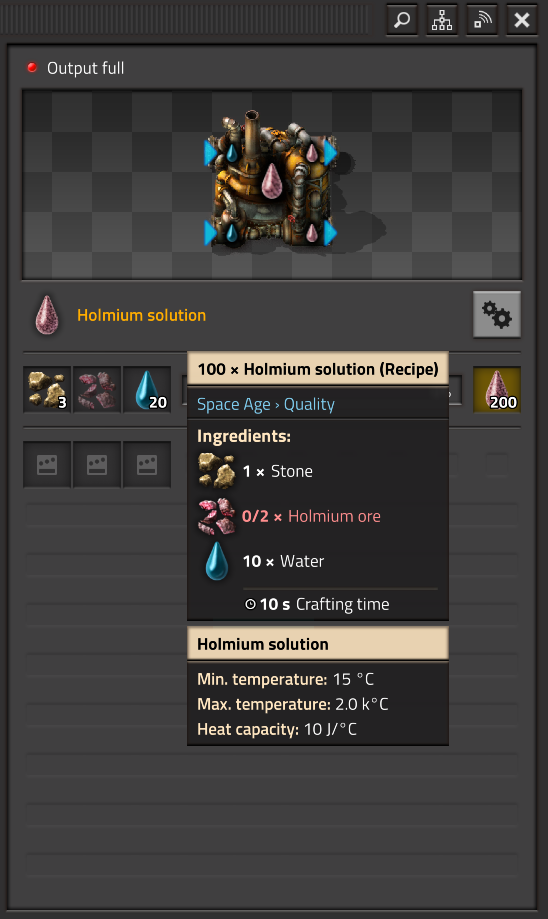Click the logistic wireless signal icon
Image resolution: width=548 pixels, height=919 pixels.
coord(482,20)
